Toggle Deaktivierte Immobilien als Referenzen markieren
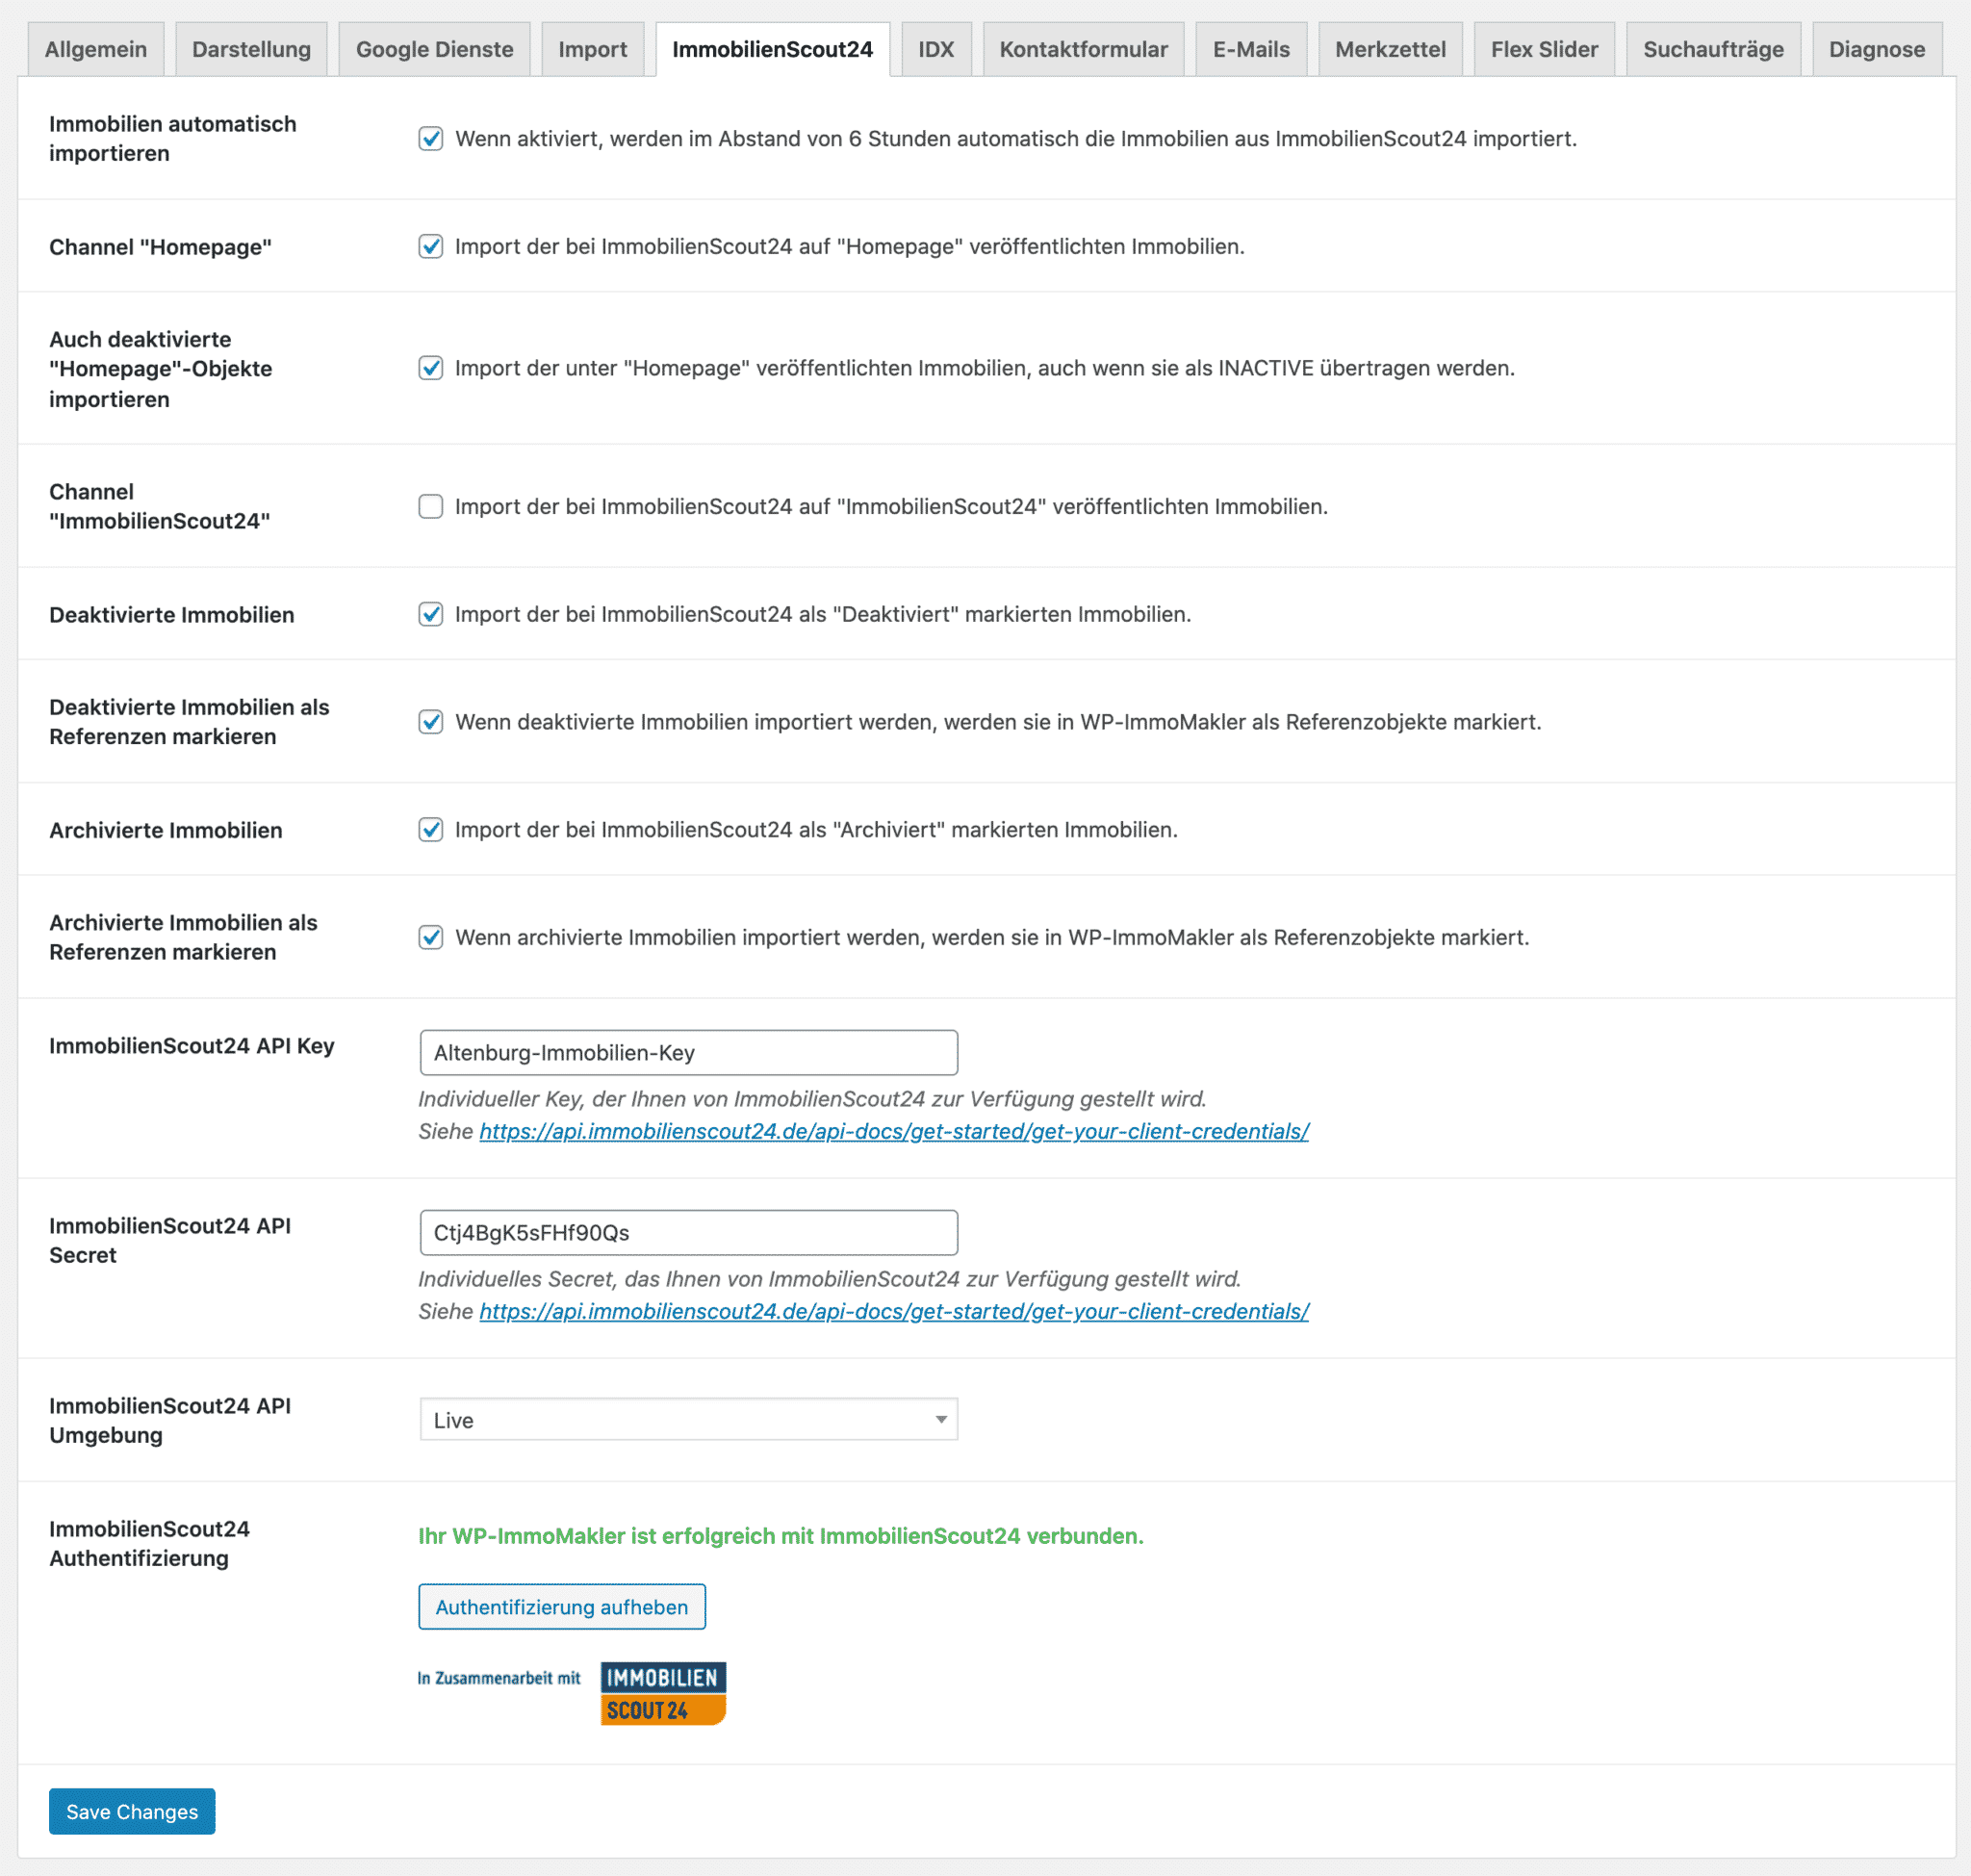The width and height of the screenshot is (1971, 1876). 431,722
